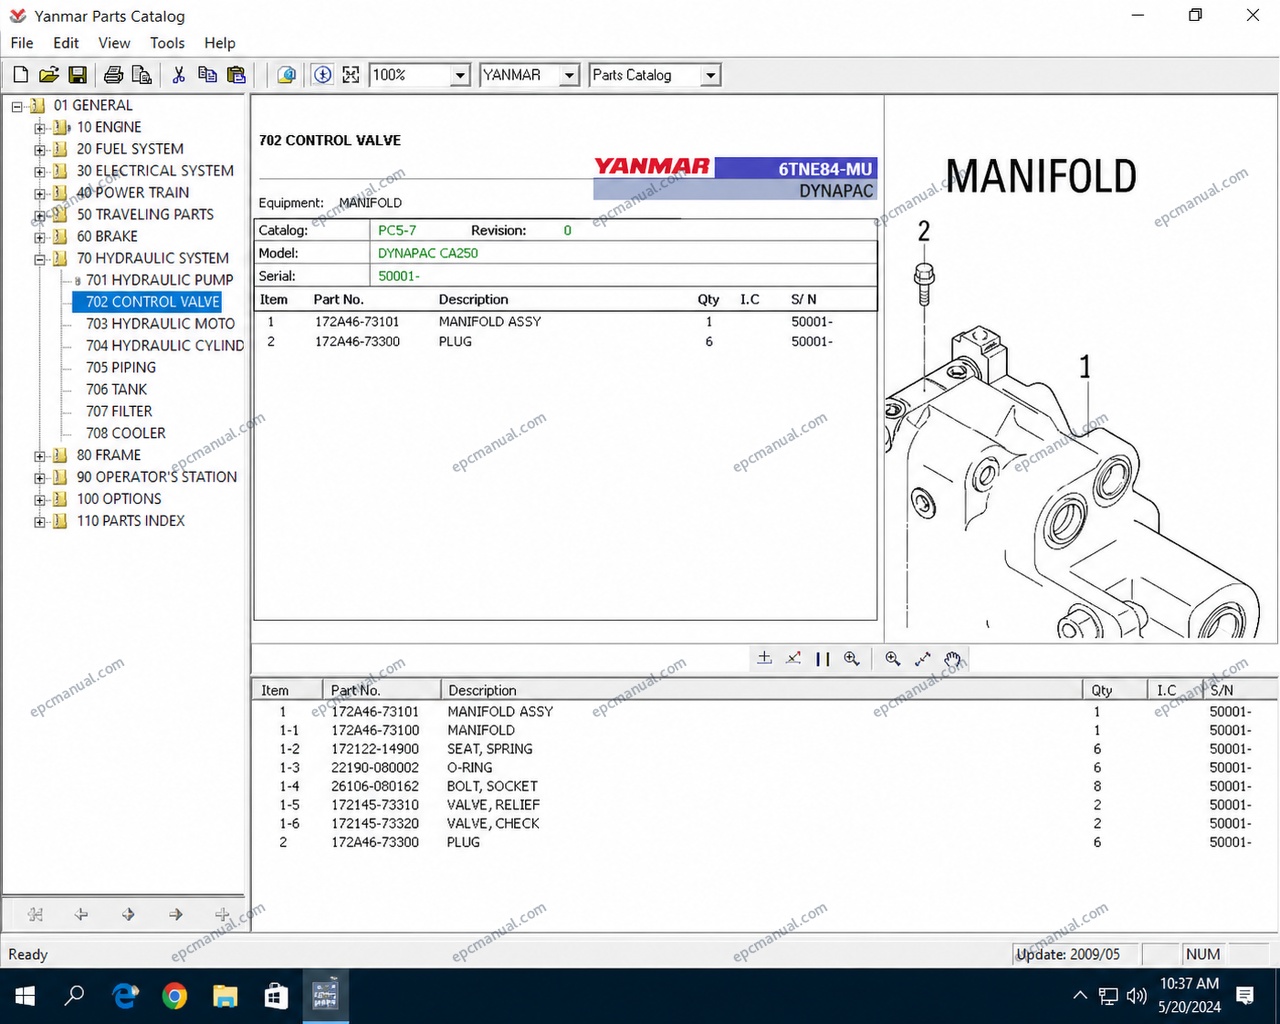Click the Print icon in toolbar

point(113,75)
